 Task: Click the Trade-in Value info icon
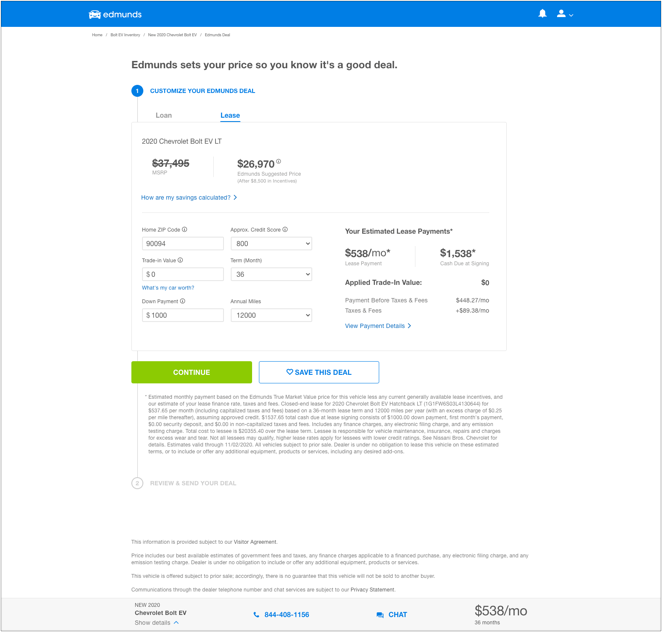[180, 260]
